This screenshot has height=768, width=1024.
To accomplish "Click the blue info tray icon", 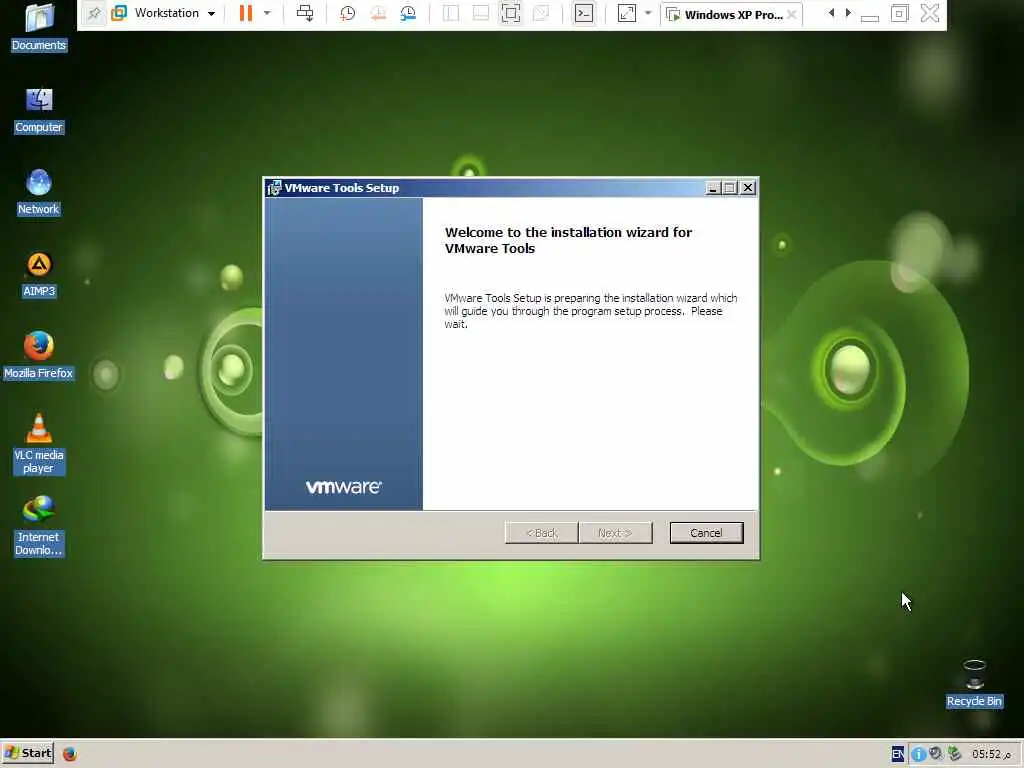I will coord(918,754).
